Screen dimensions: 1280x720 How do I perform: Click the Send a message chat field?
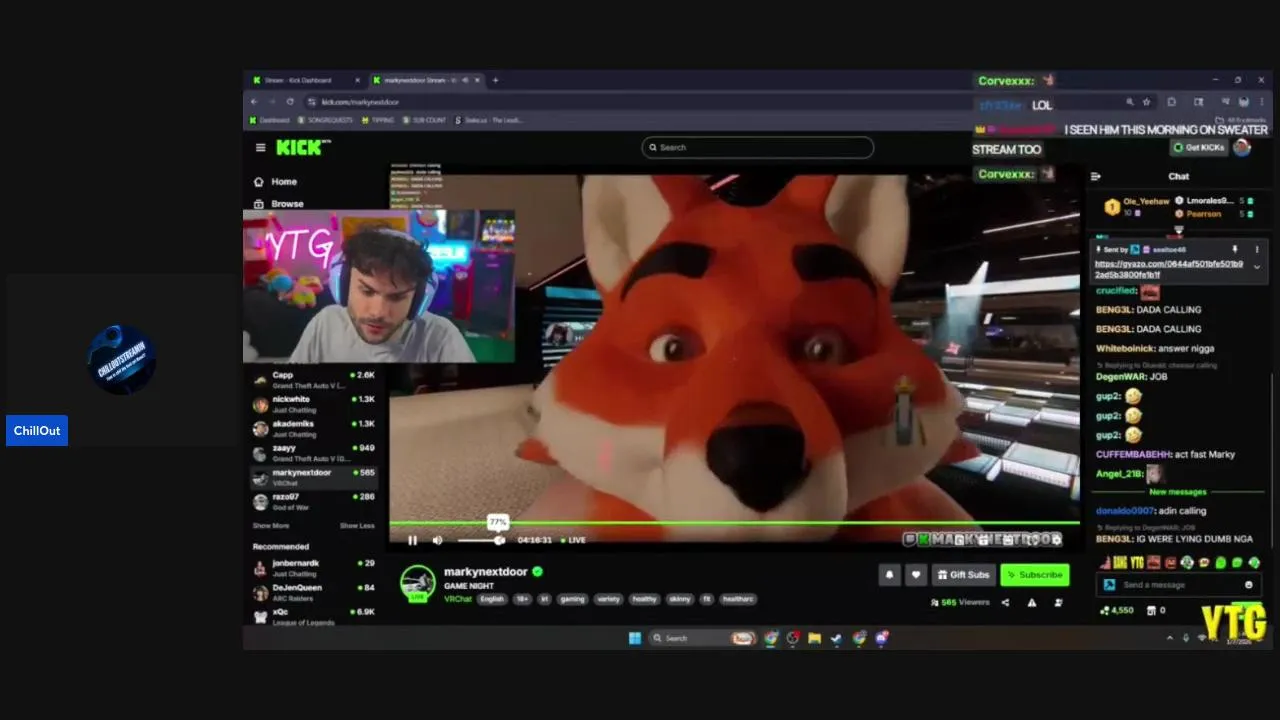coord(1180,585)
